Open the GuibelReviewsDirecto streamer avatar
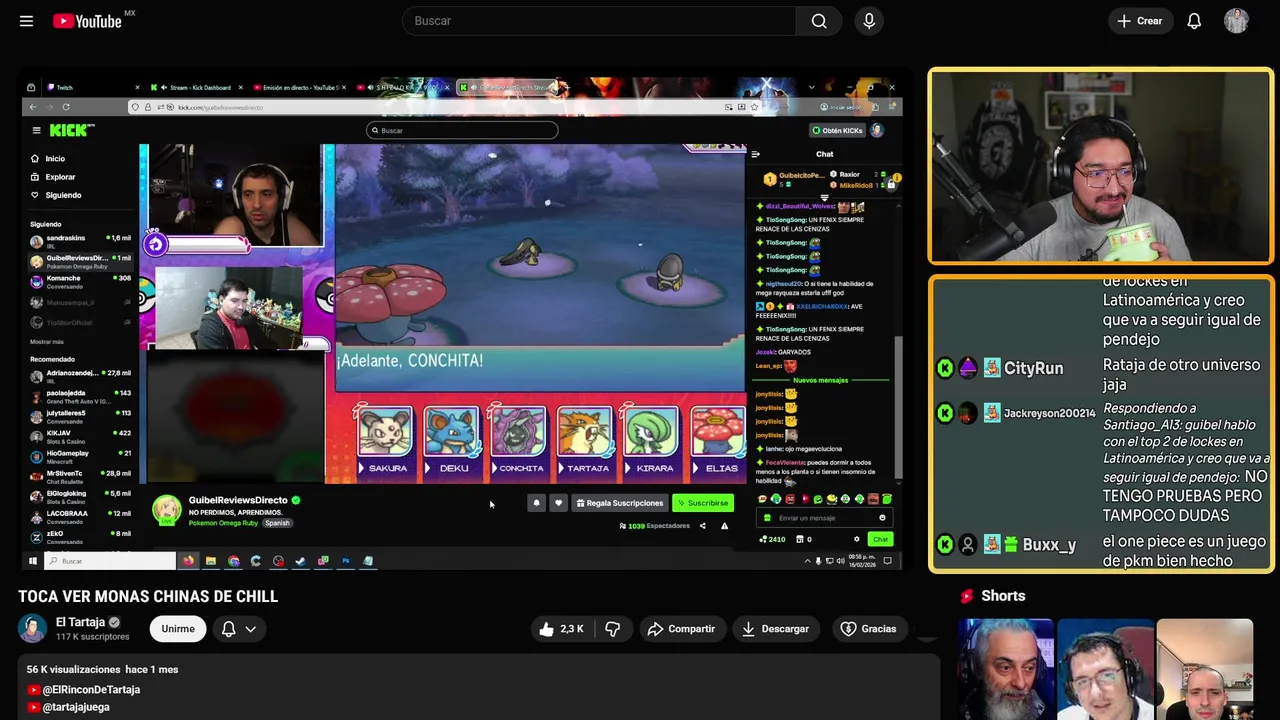 (166, 509)
